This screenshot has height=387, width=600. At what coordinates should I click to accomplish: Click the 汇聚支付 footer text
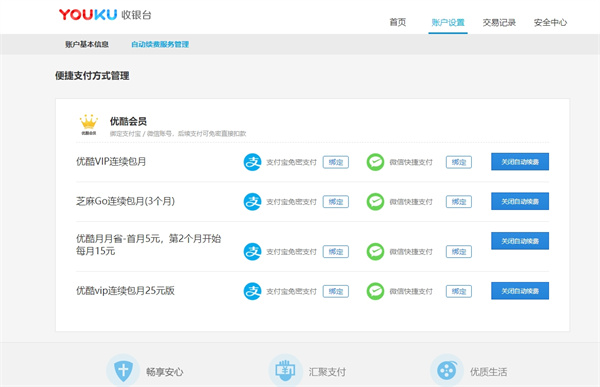point(327,372)
